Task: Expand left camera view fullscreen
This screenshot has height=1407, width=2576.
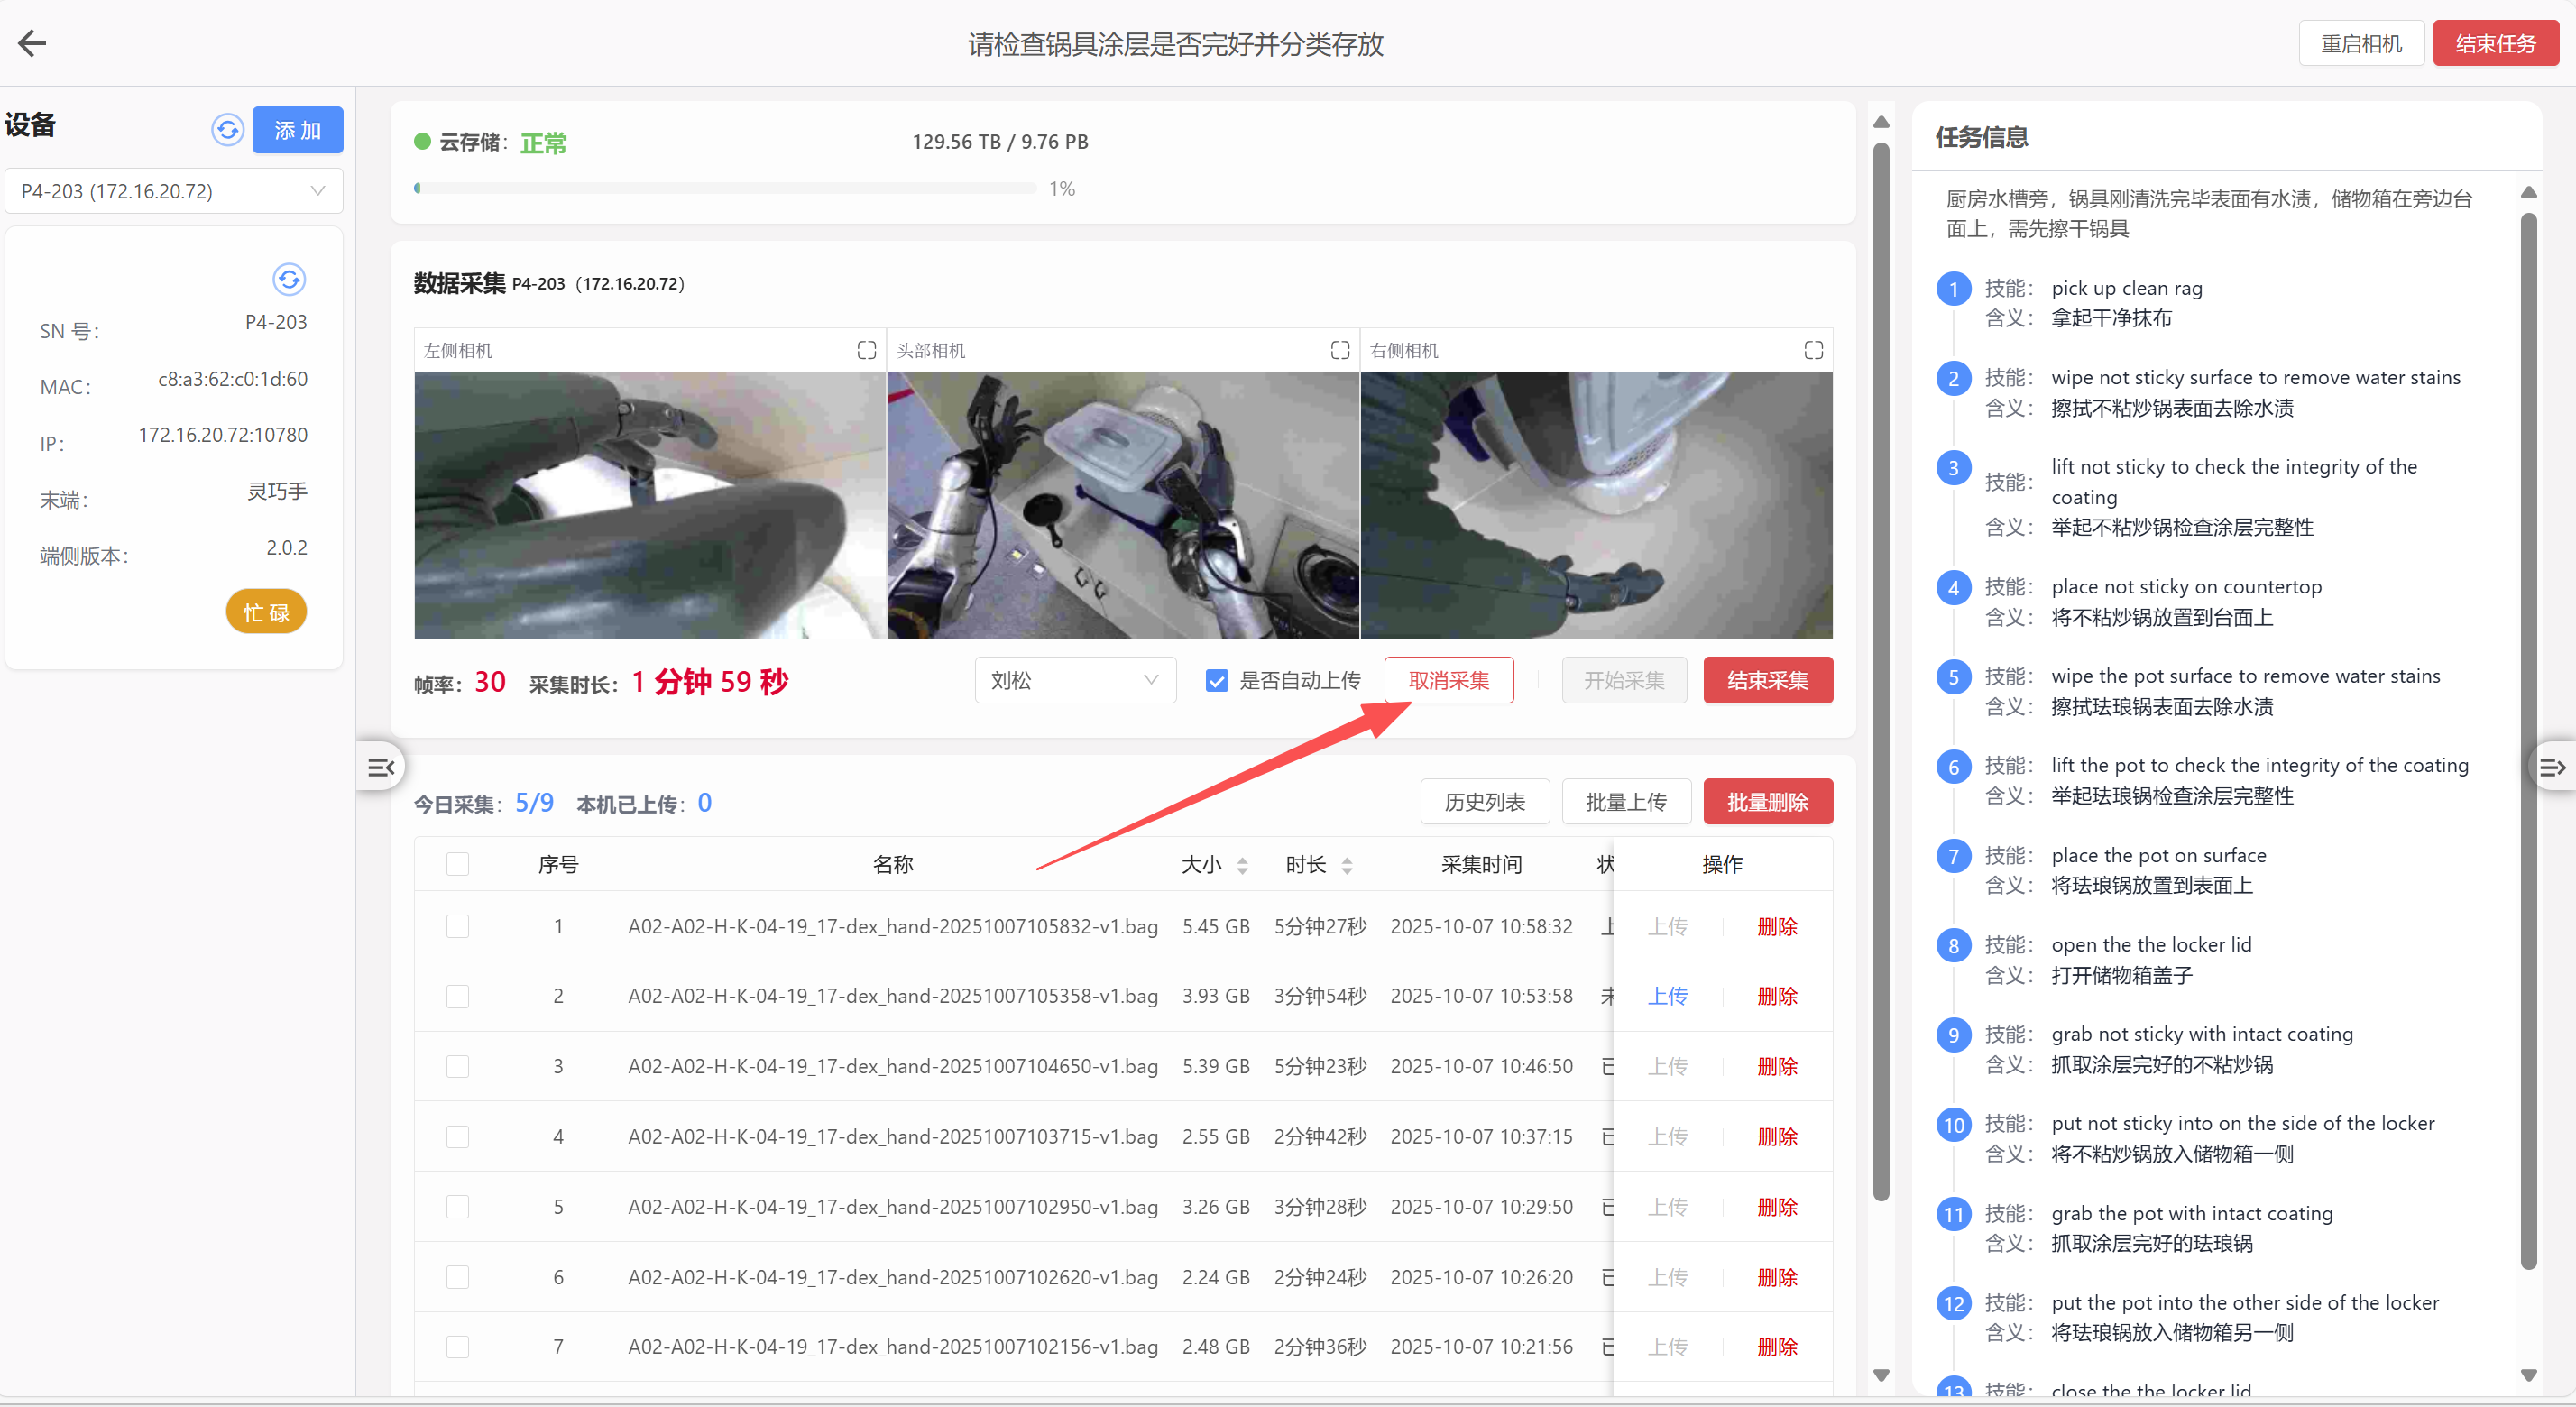Action: 866,350
